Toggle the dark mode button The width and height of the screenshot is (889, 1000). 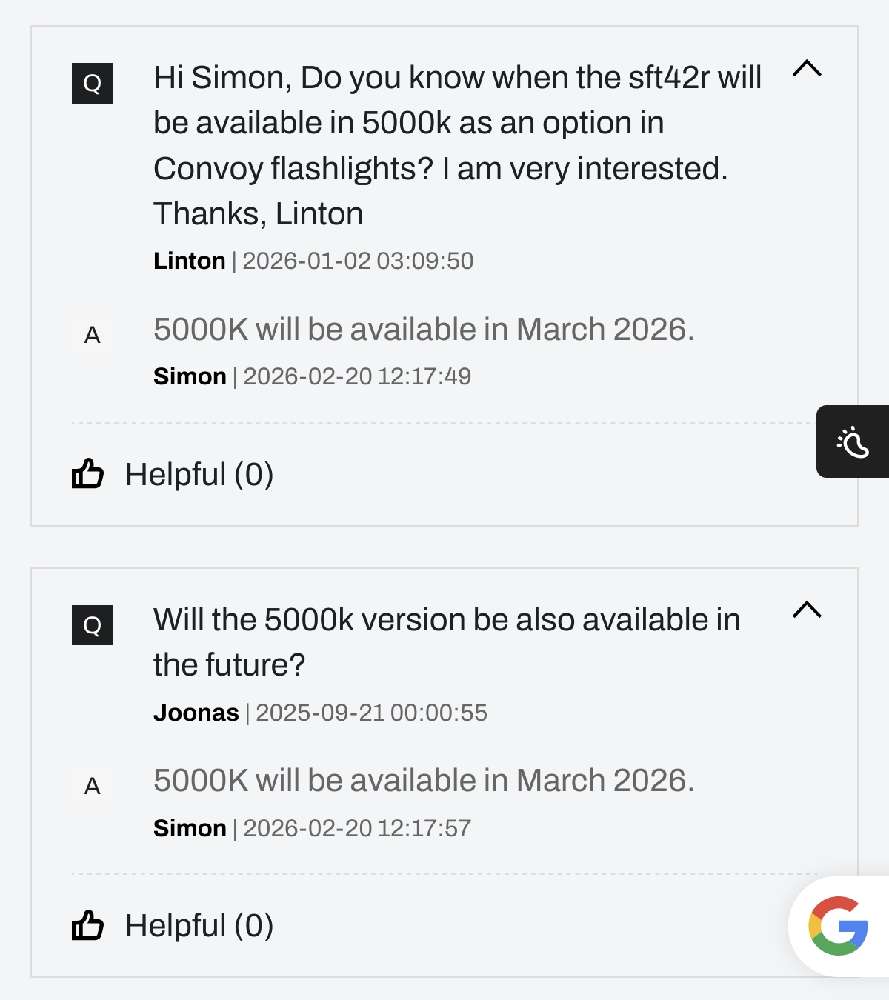tap(853, 441)
